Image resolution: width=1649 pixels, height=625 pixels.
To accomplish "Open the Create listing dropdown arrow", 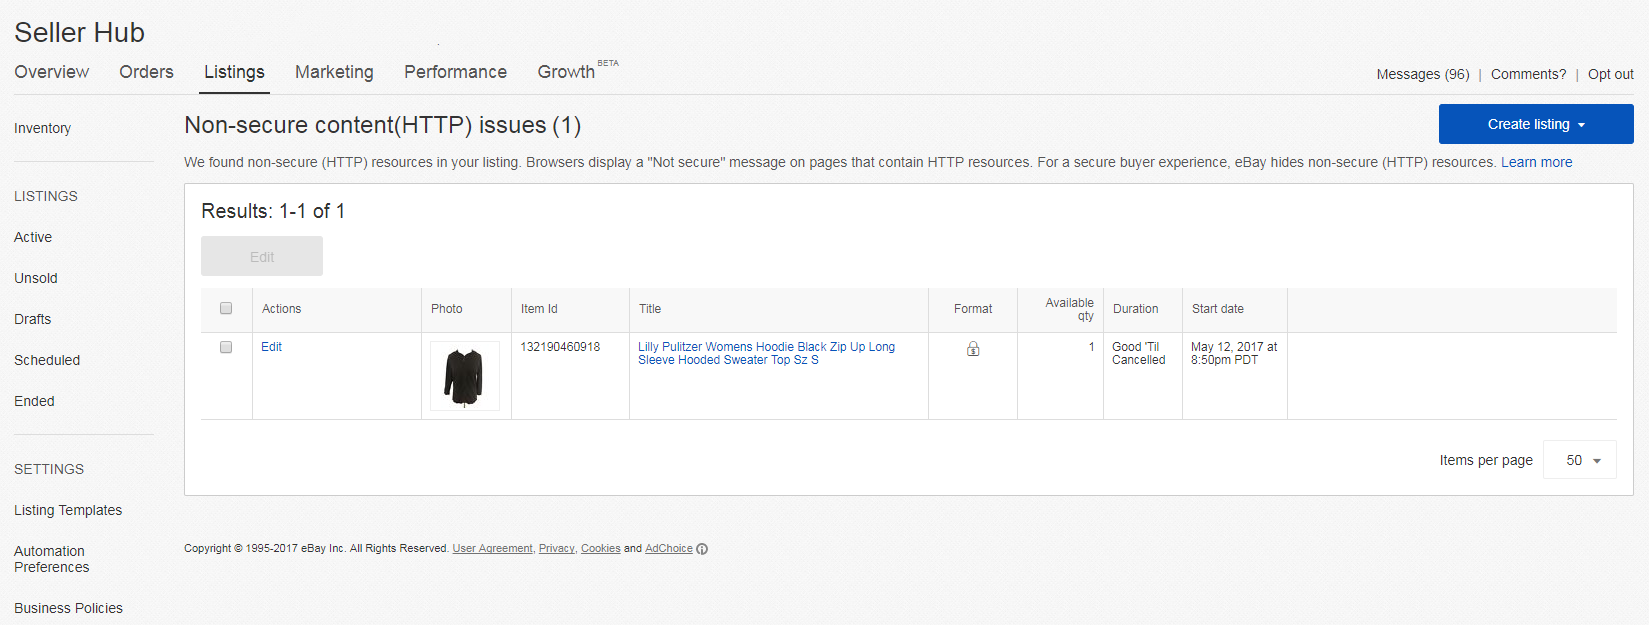I will (x=1581, y=125).
